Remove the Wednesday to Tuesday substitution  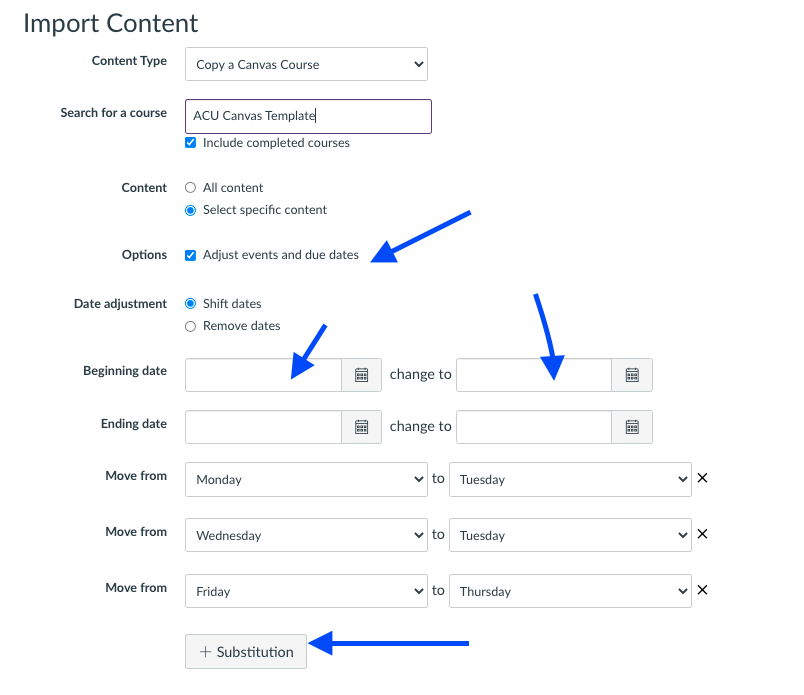point(702,534)
